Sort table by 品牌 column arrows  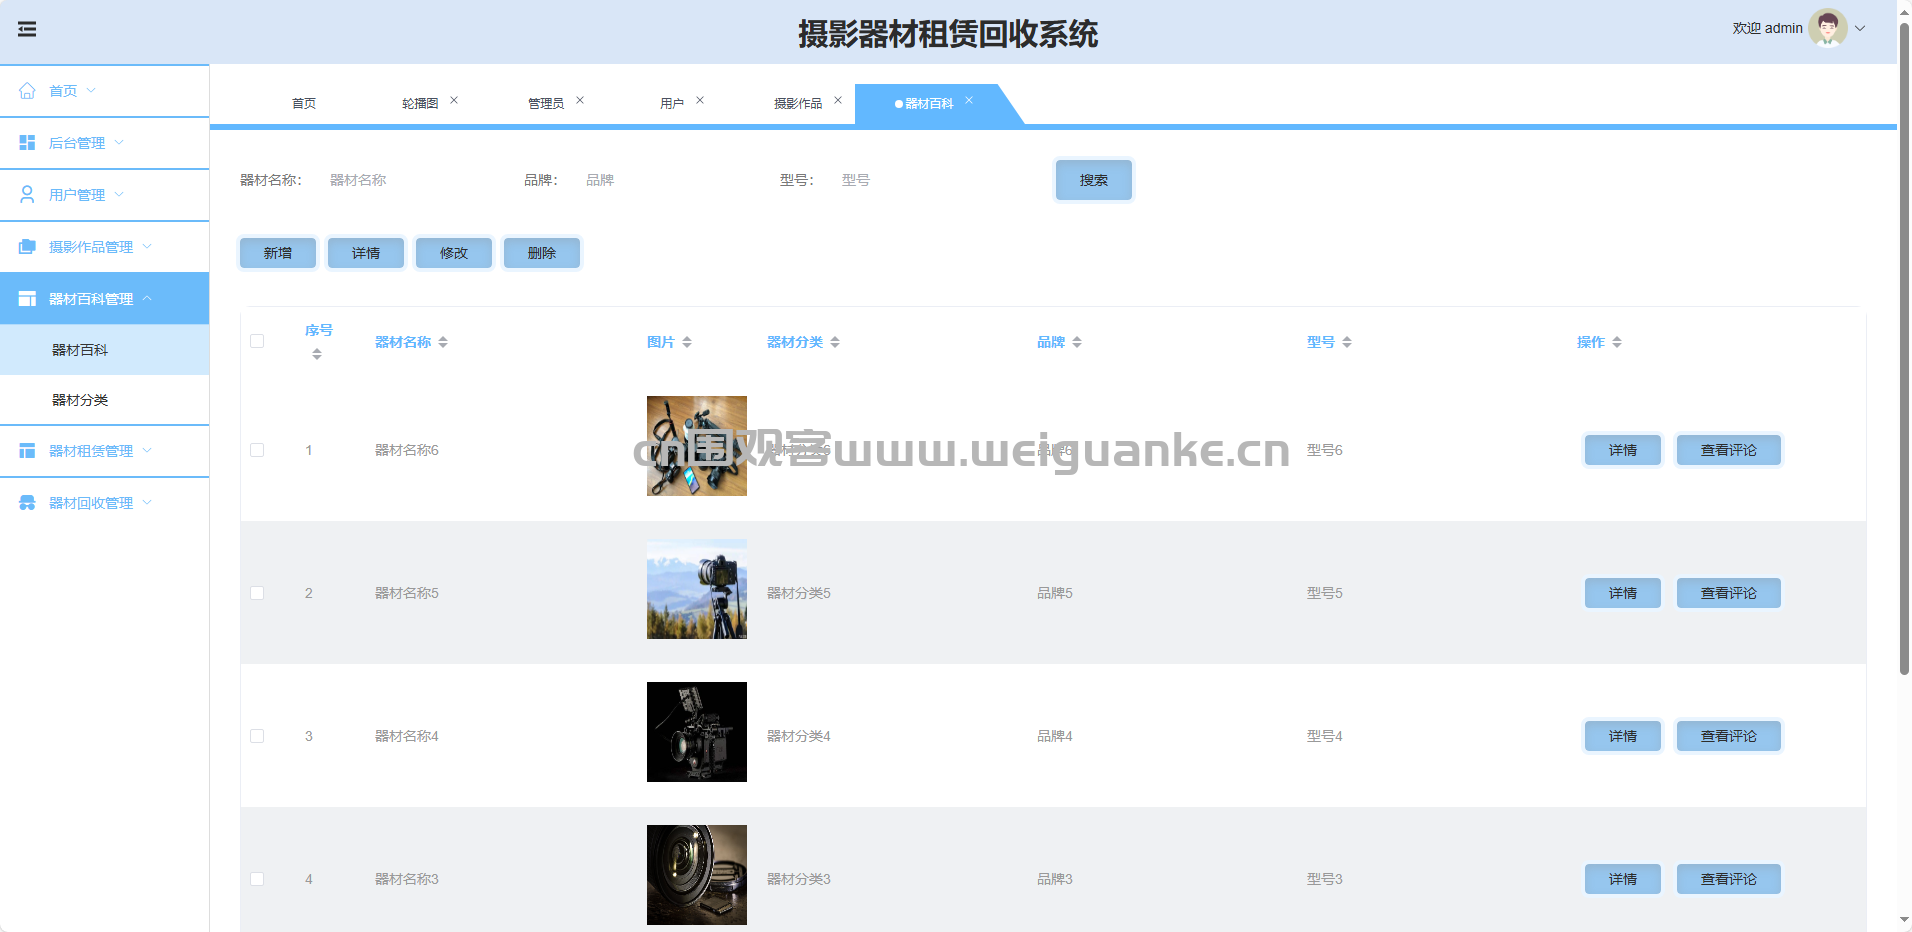(1077, 342)
